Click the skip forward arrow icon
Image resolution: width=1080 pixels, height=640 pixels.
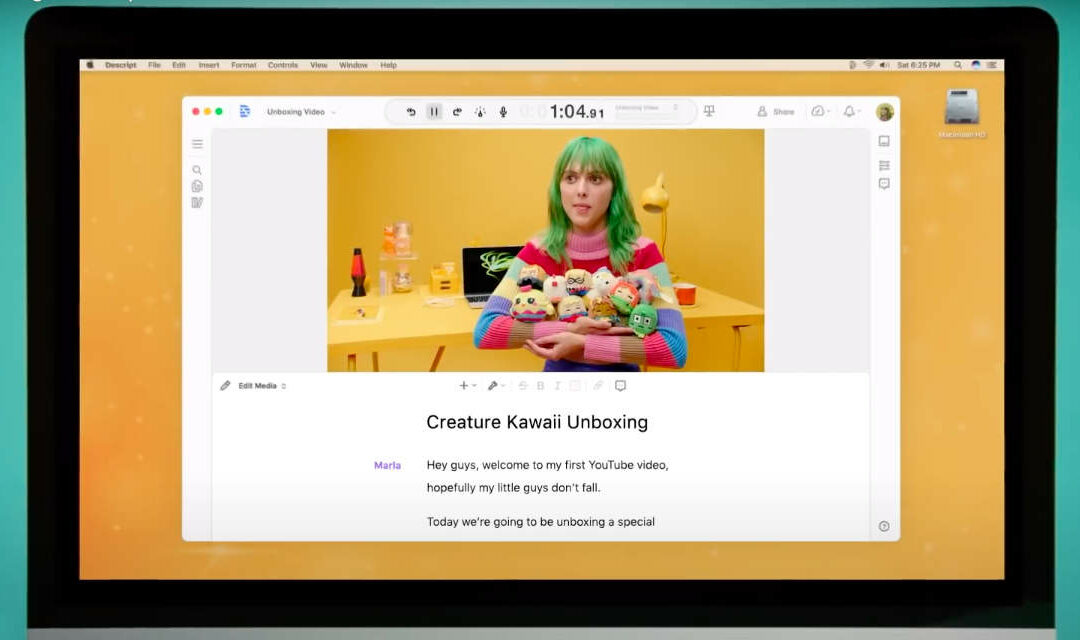point(457,112)
